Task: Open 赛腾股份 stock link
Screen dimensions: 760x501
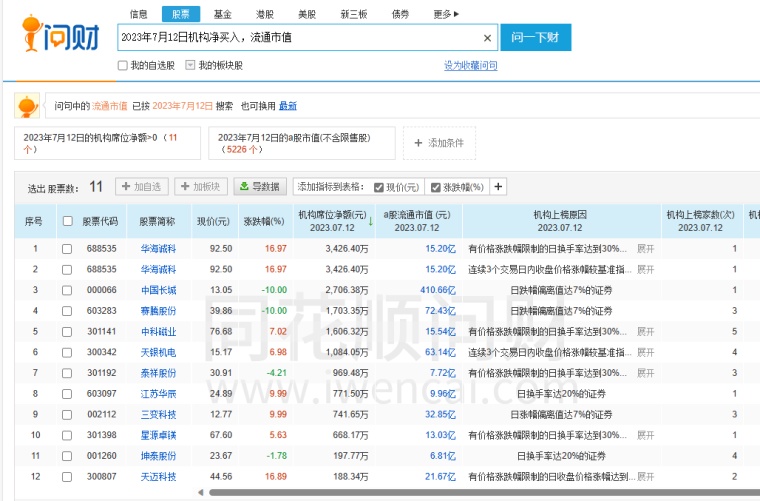Action: coord(158,311)
